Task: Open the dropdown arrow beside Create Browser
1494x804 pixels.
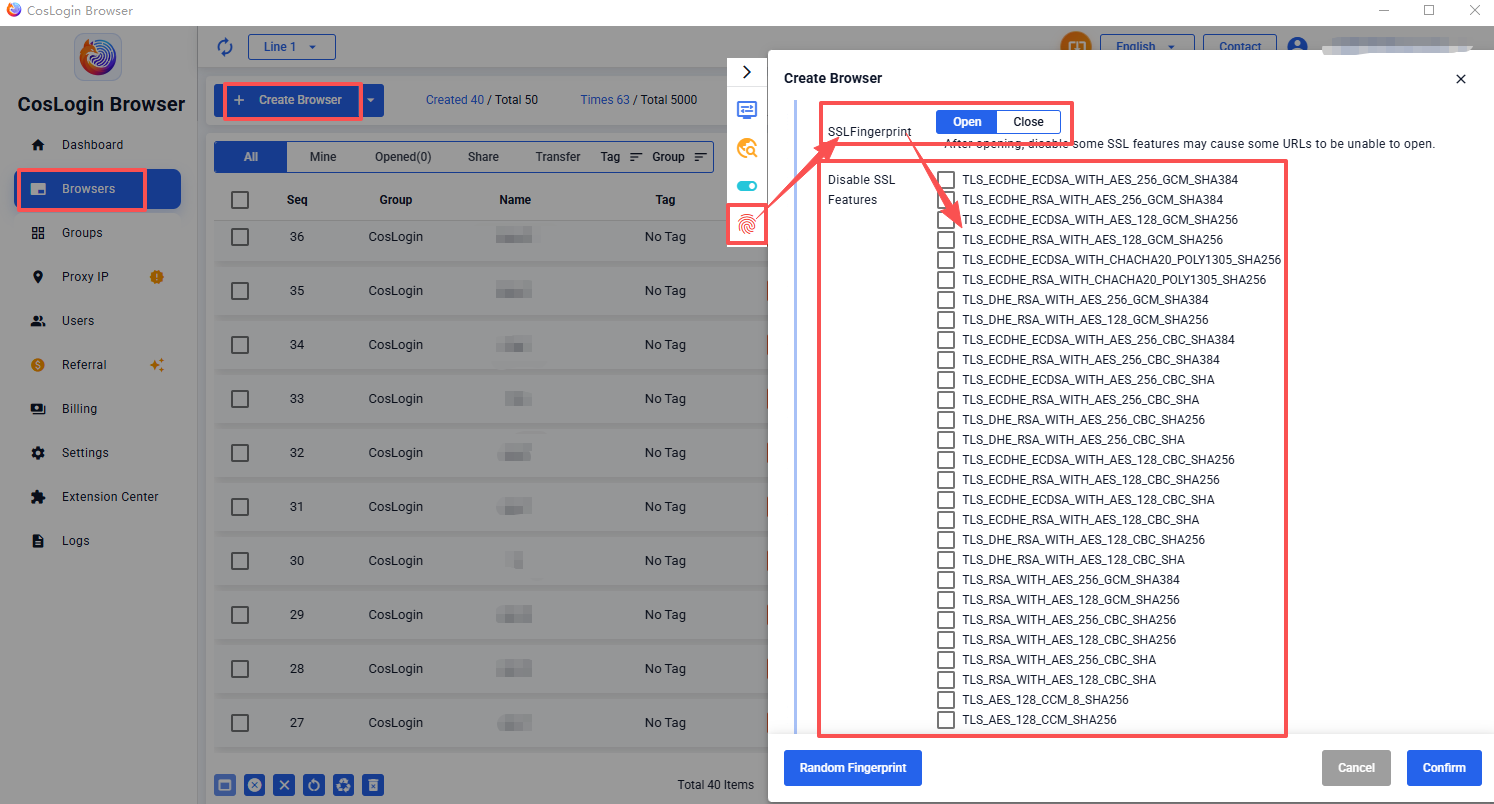Action: [372, 100]
